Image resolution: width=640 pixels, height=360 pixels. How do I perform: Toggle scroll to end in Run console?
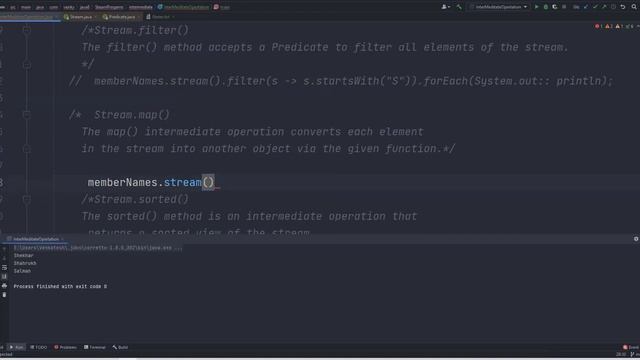point(4,276)
